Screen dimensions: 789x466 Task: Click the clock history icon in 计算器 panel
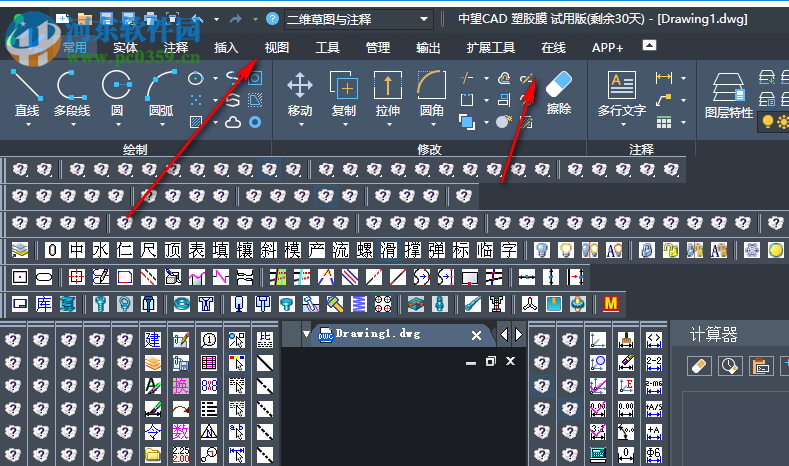[x=730, y=366]
